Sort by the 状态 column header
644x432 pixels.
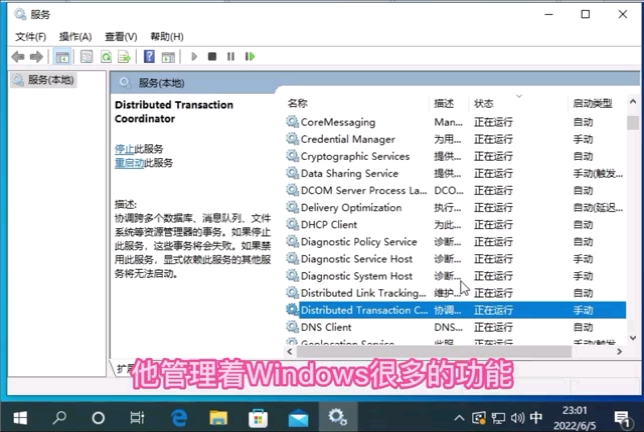click(x=484, y=103)
